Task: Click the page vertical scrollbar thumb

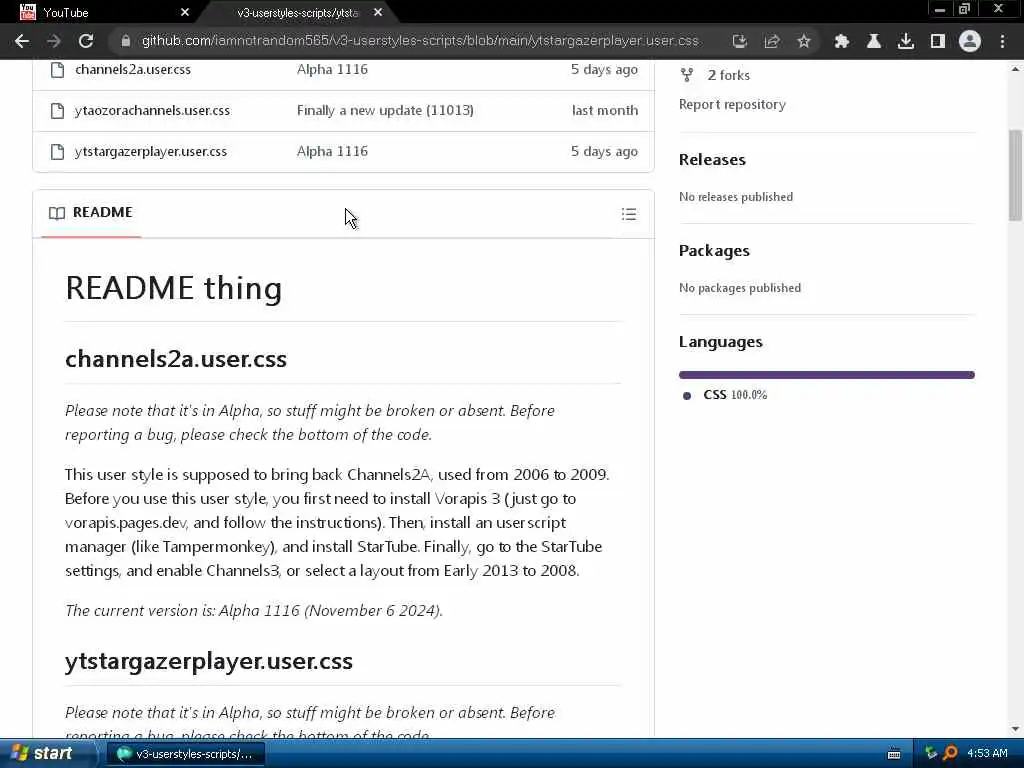Action: [x=1015, y=175]
